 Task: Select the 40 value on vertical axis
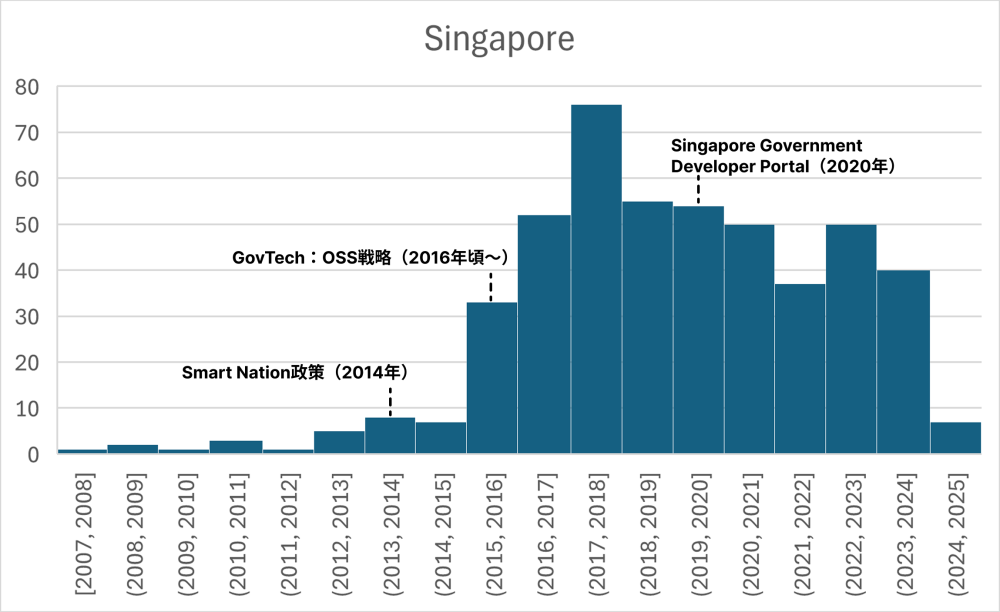[x=28, y=271]
